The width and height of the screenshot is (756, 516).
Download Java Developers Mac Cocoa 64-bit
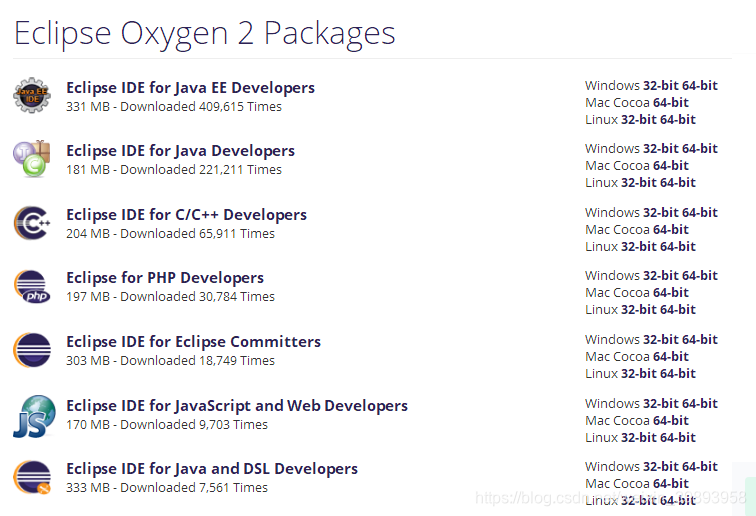[671, 165]
